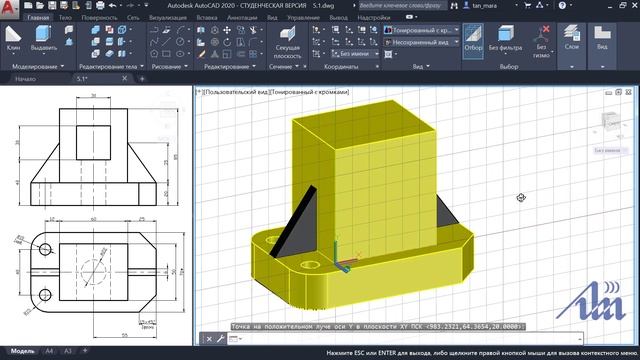
Task: Open the Help question mark icon
Action: tap(562, 6)
